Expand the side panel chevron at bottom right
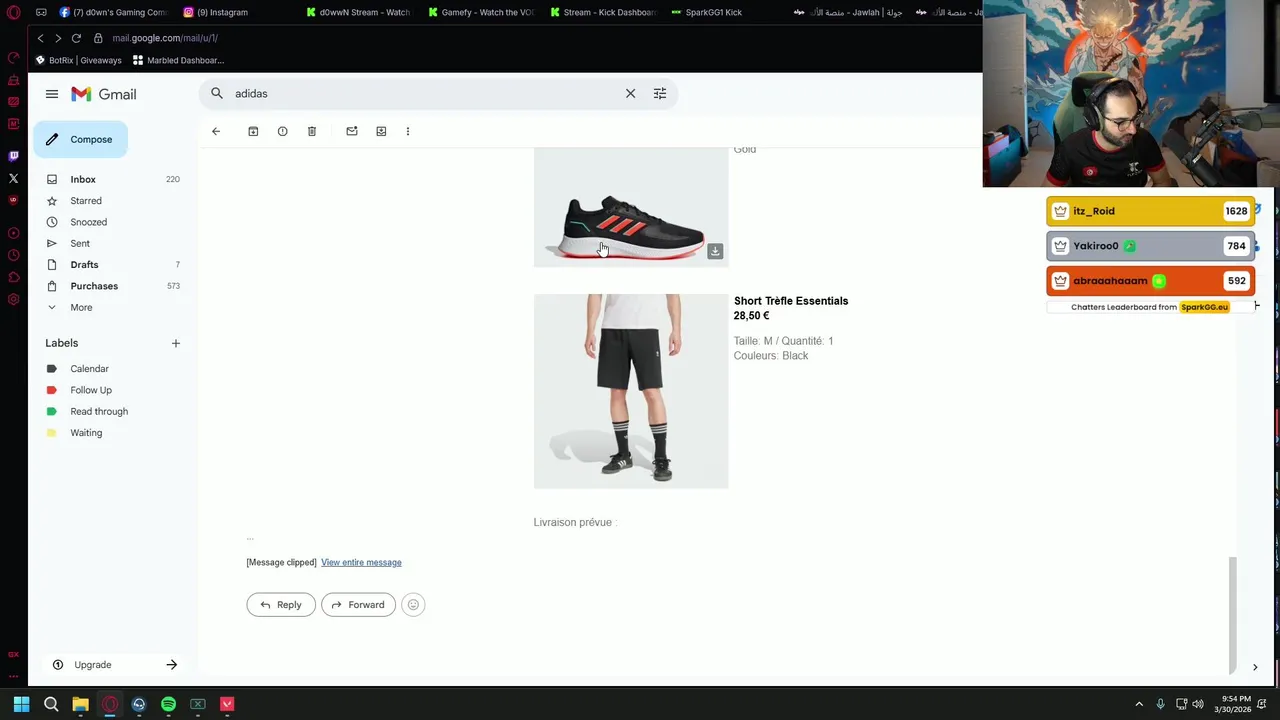 (1255, 667)
